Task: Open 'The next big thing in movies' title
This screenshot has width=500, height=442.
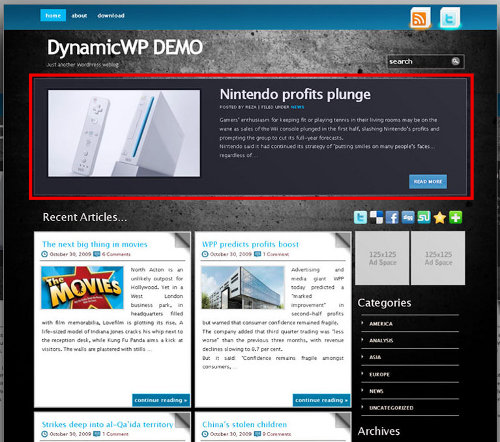Action: pyautogui.click(x=95, y=244)
